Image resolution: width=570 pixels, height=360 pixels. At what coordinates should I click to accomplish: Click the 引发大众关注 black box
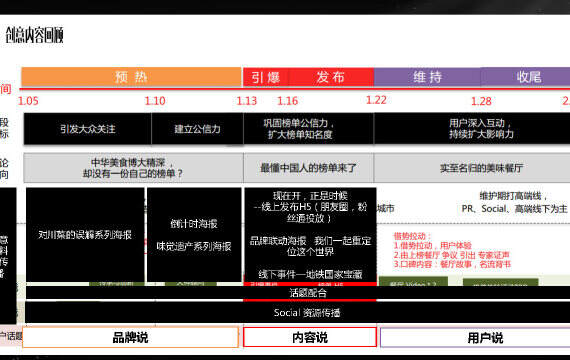click(x=88, y=129)
